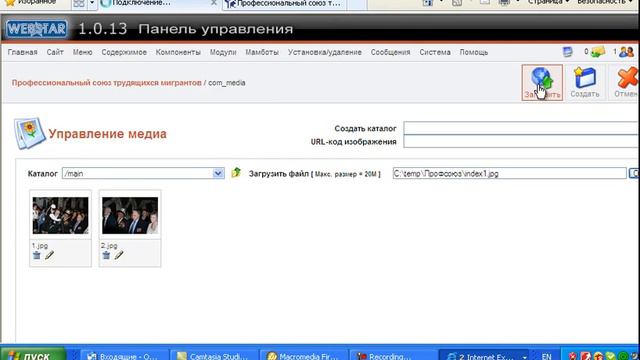640x360 pixels.
Task: Go up one directory with green arrow icon
Action: (236, 173)
